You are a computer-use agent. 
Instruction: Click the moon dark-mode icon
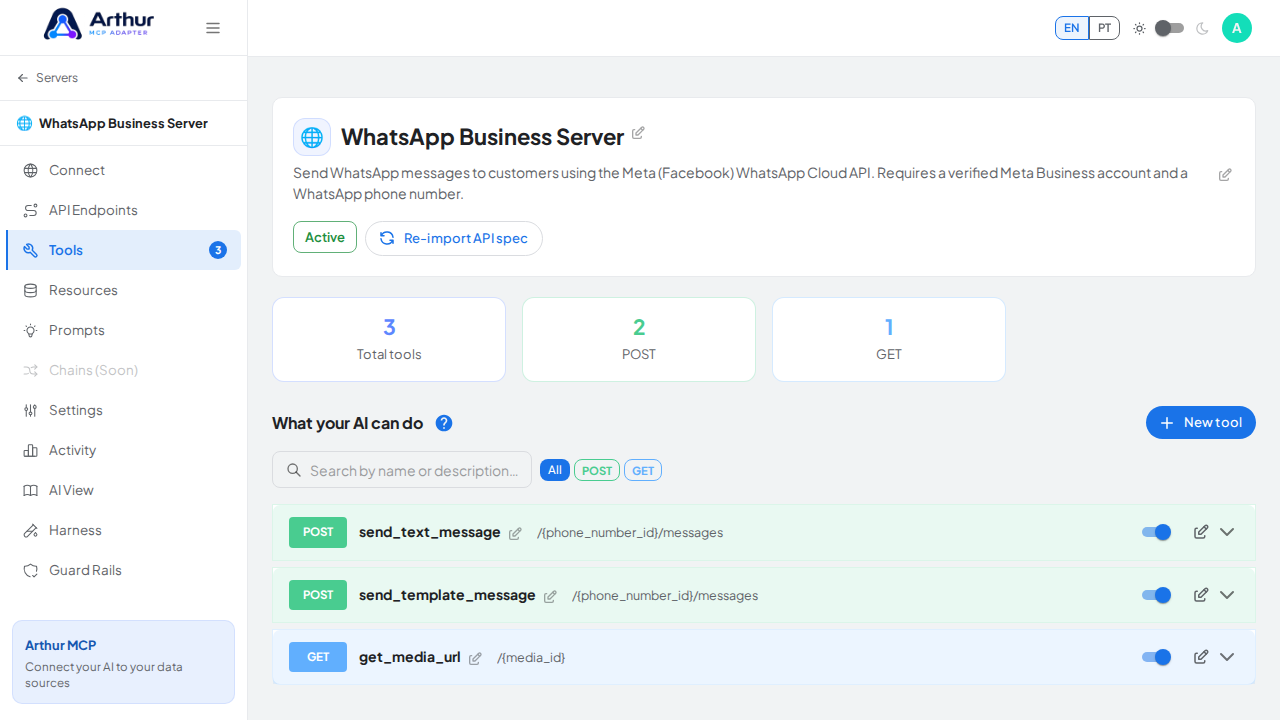click(x=1202, y=28)
